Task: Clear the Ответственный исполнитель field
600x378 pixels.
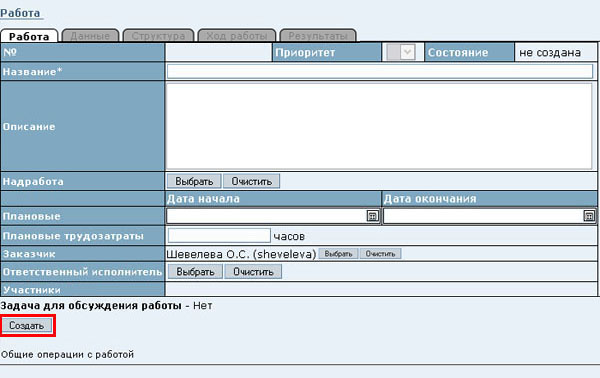Action: point(253,272)
